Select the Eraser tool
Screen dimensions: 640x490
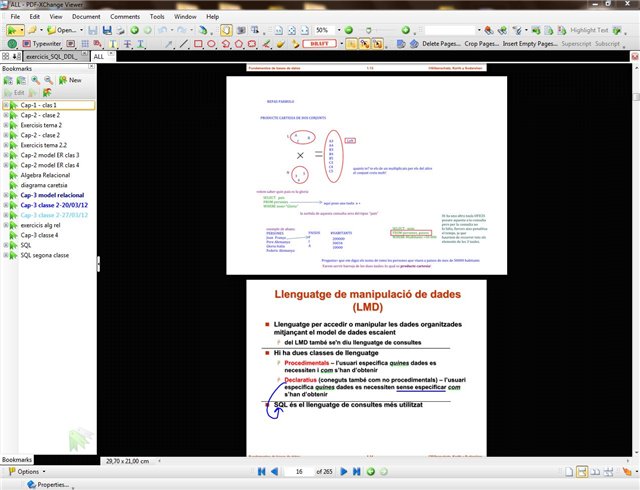point(280,43)
